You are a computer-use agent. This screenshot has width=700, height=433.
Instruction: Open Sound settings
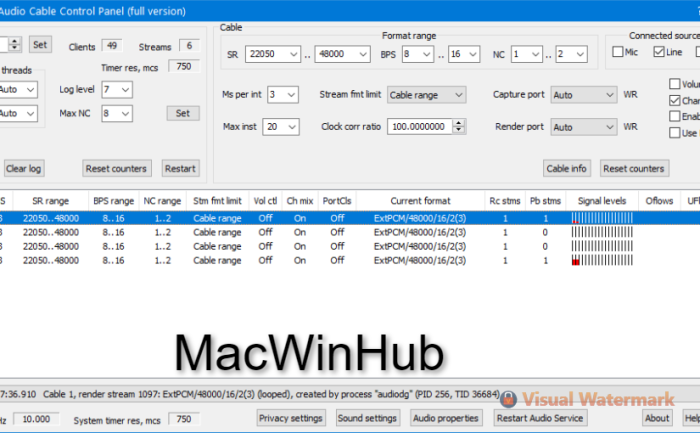coord(367,418)
